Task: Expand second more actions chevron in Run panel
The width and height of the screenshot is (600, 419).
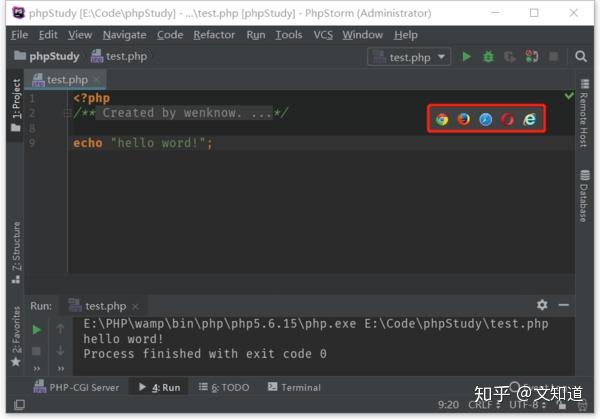Action: (61, 368)
